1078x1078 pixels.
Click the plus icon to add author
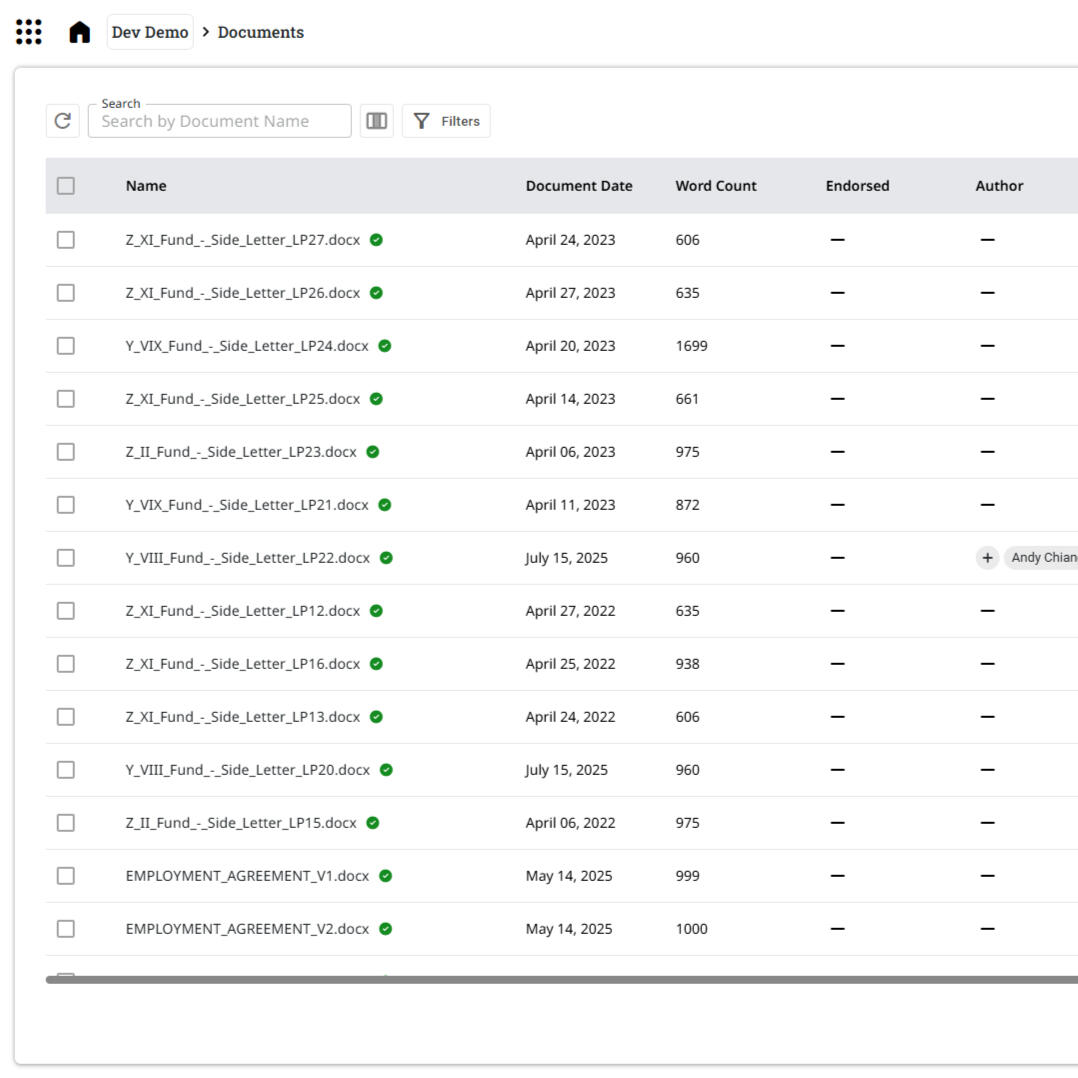[x=987, y=558]
